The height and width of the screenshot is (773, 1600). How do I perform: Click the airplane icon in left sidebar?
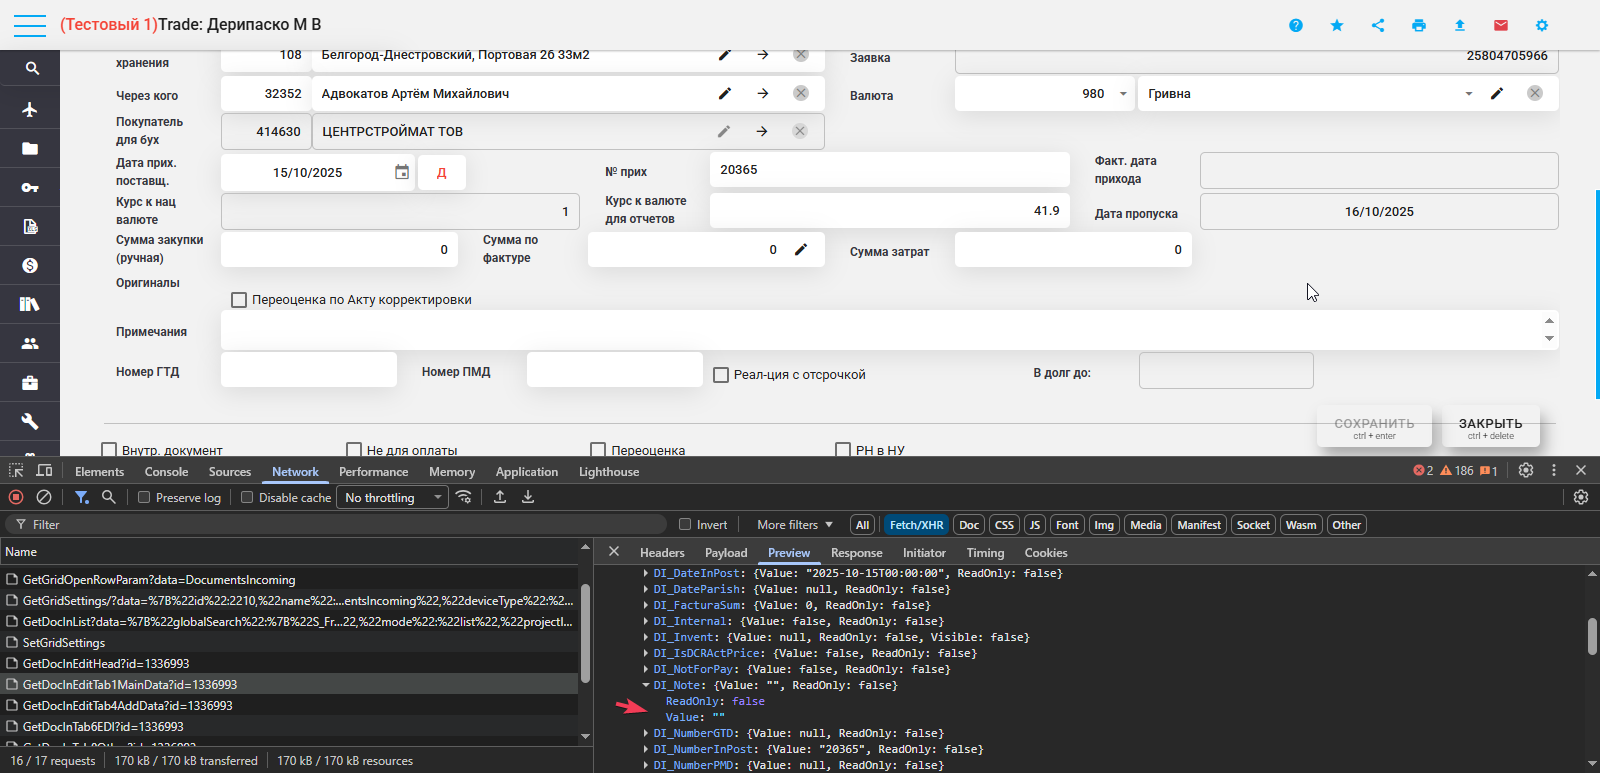[30, 109]
